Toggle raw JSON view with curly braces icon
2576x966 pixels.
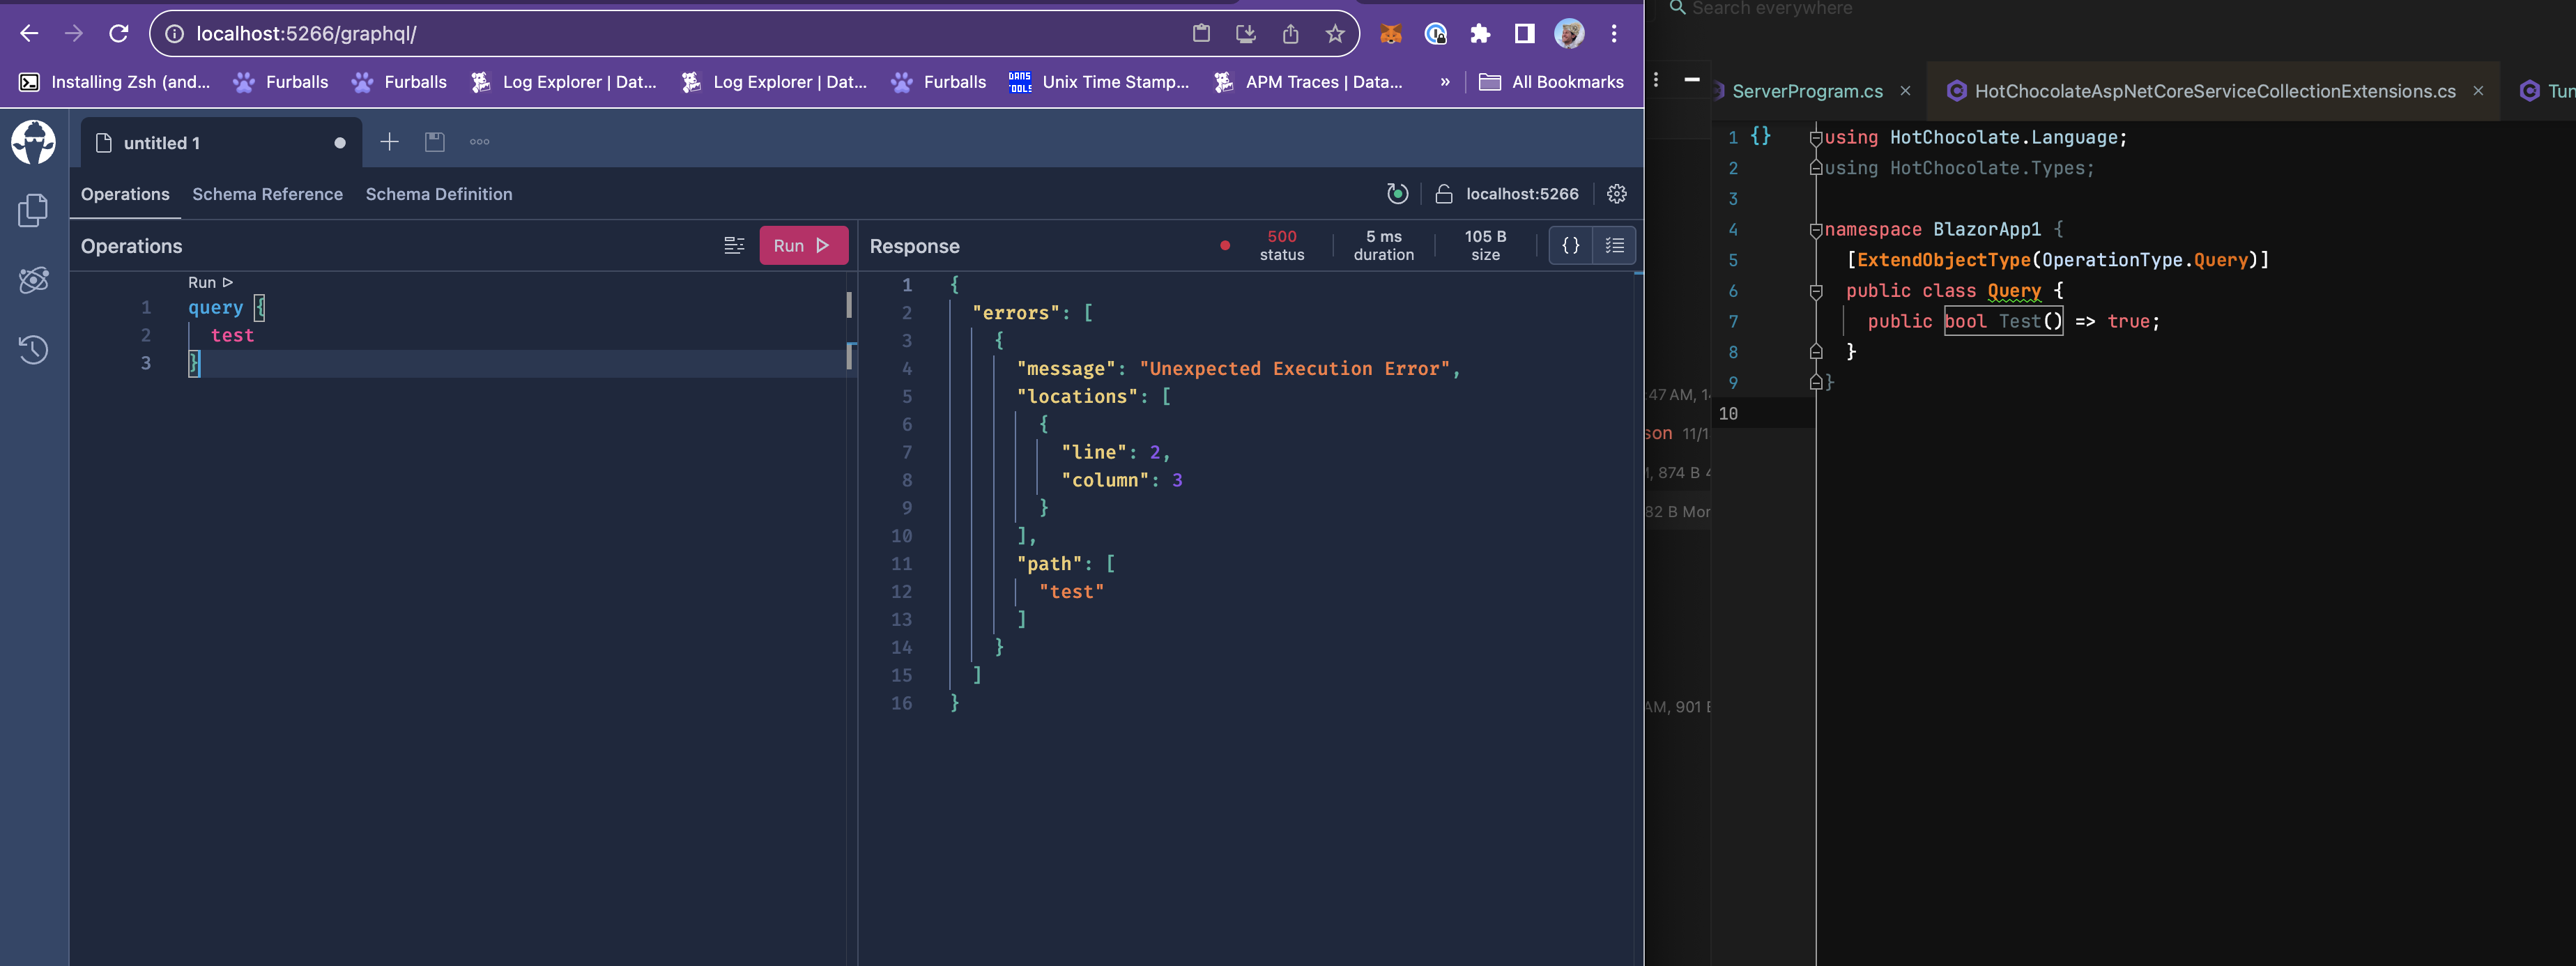tap(1570, 245)
